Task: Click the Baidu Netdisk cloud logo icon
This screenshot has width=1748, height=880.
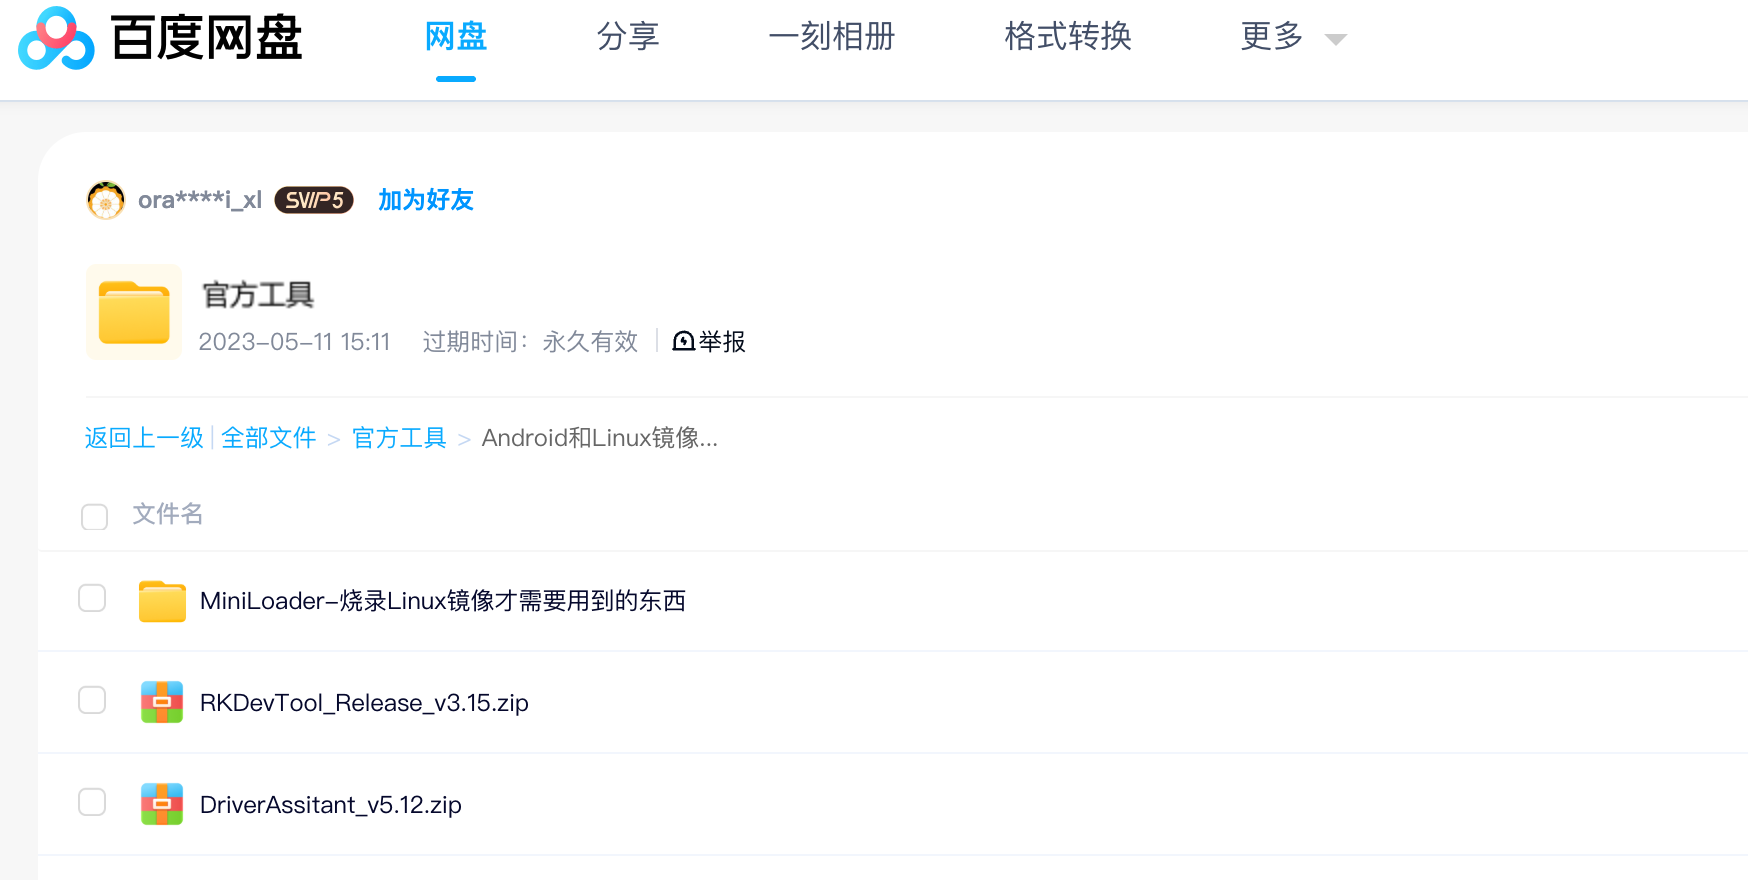Action: 56,39
